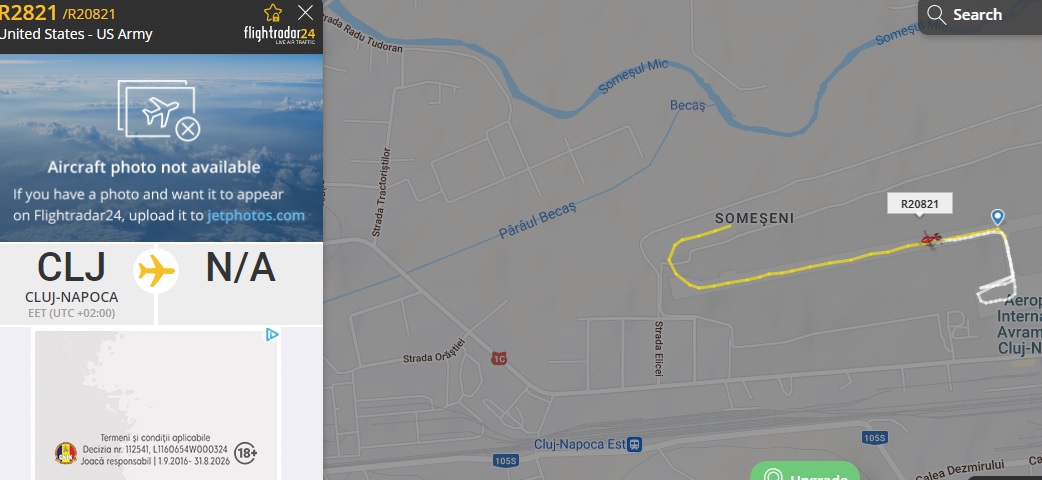Screen dimensions: 1042x480
Task: Click the green Upgrade button
Action: tap(805, 471)
